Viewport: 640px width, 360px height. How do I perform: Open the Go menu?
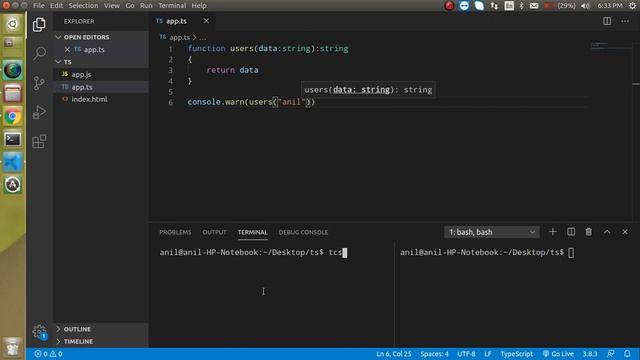pyautogui.click(x=130, y=6)
